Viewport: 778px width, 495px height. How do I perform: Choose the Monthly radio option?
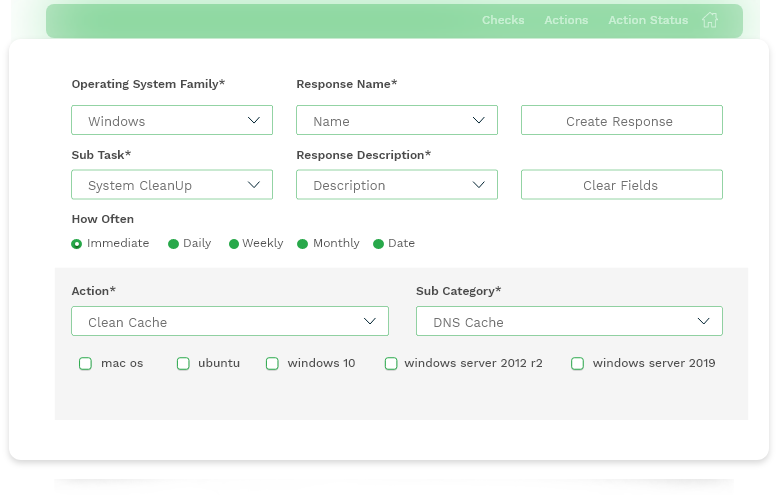coord(302,244)
